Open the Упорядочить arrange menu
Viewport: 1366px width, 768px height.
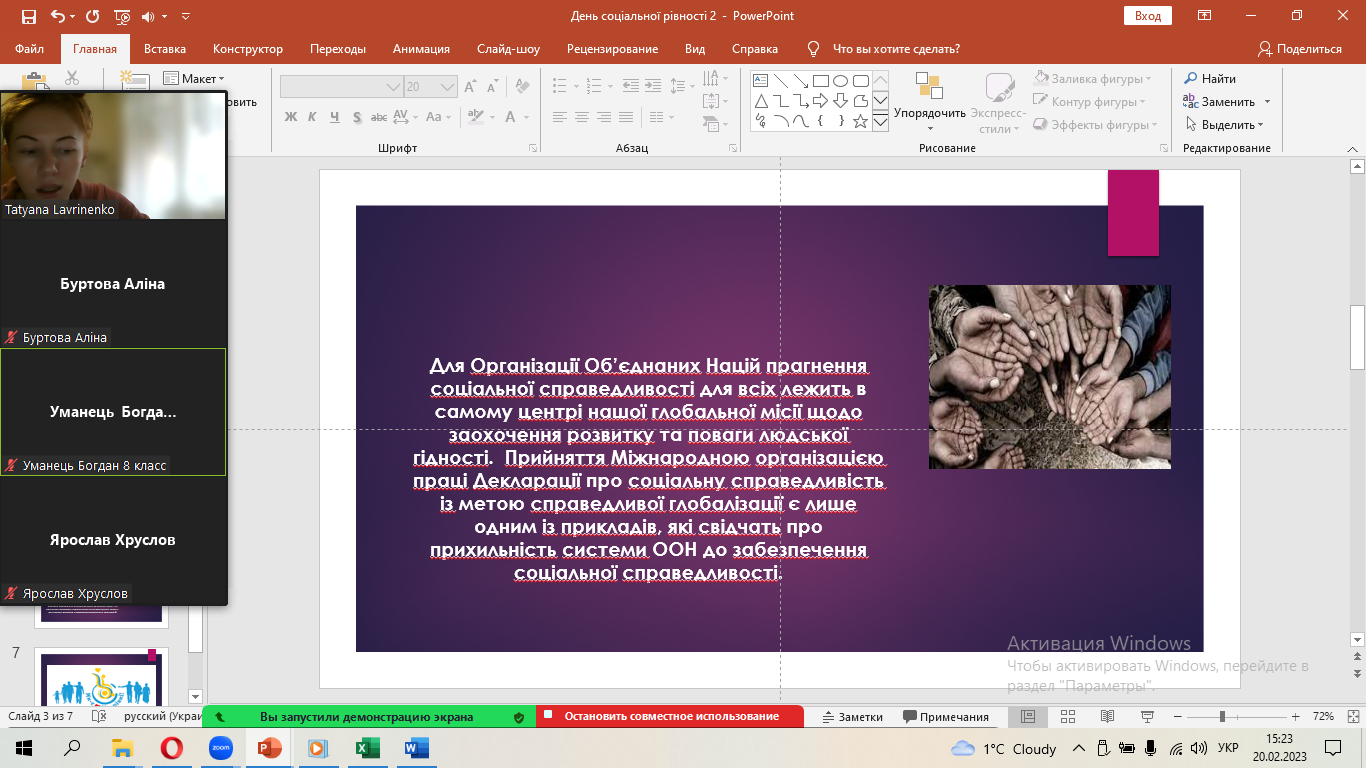click(x=930, y=103)
